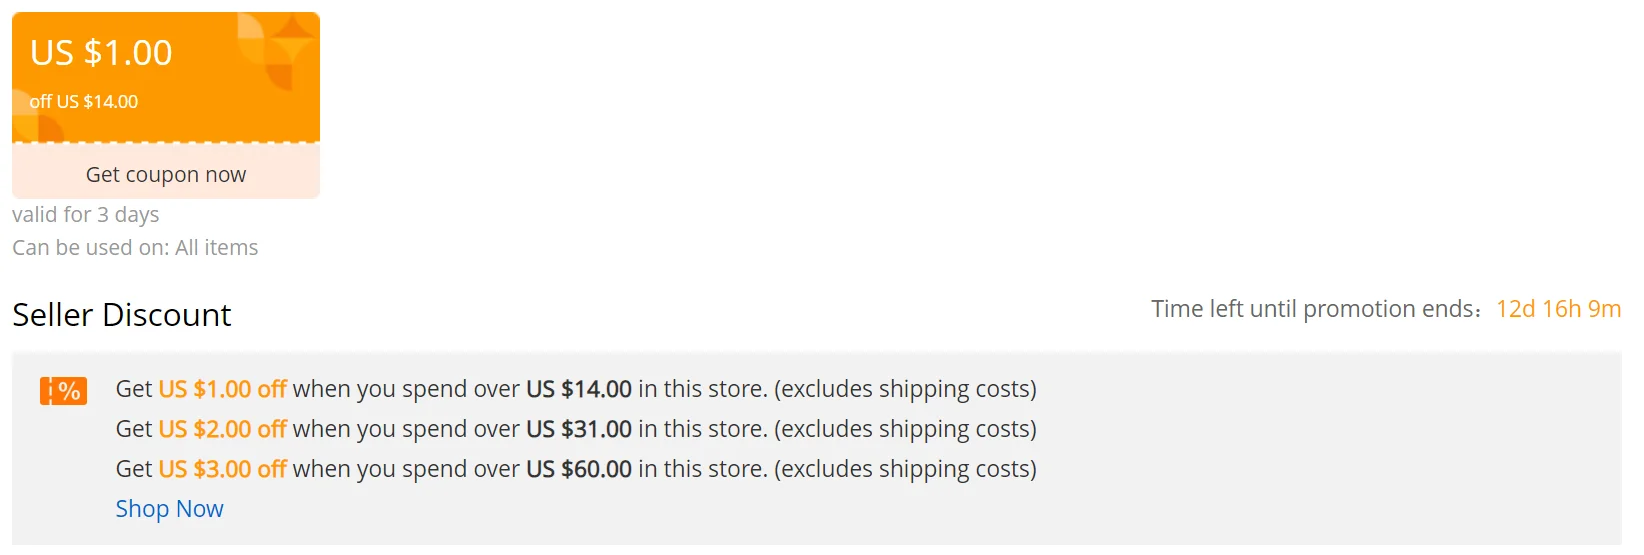Viewport: 1644px width, 555px height.
Task: Open the Shop Now link
Action: [169, 509]
